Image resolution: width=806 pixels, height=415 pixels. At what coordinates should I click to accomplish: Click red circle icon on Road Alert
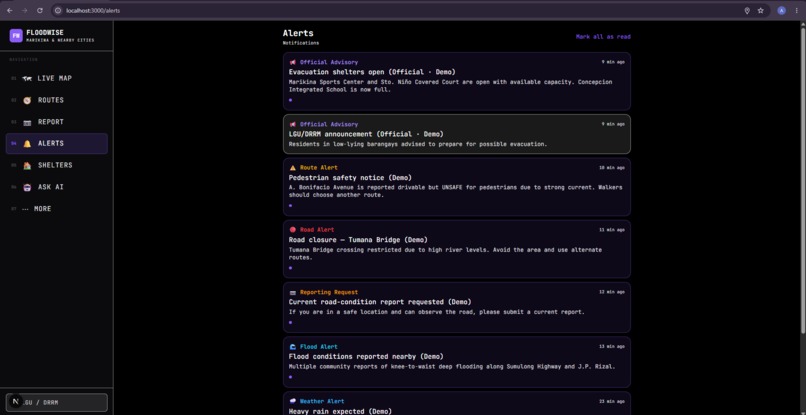pyautogui.click(x=292, y=230)
